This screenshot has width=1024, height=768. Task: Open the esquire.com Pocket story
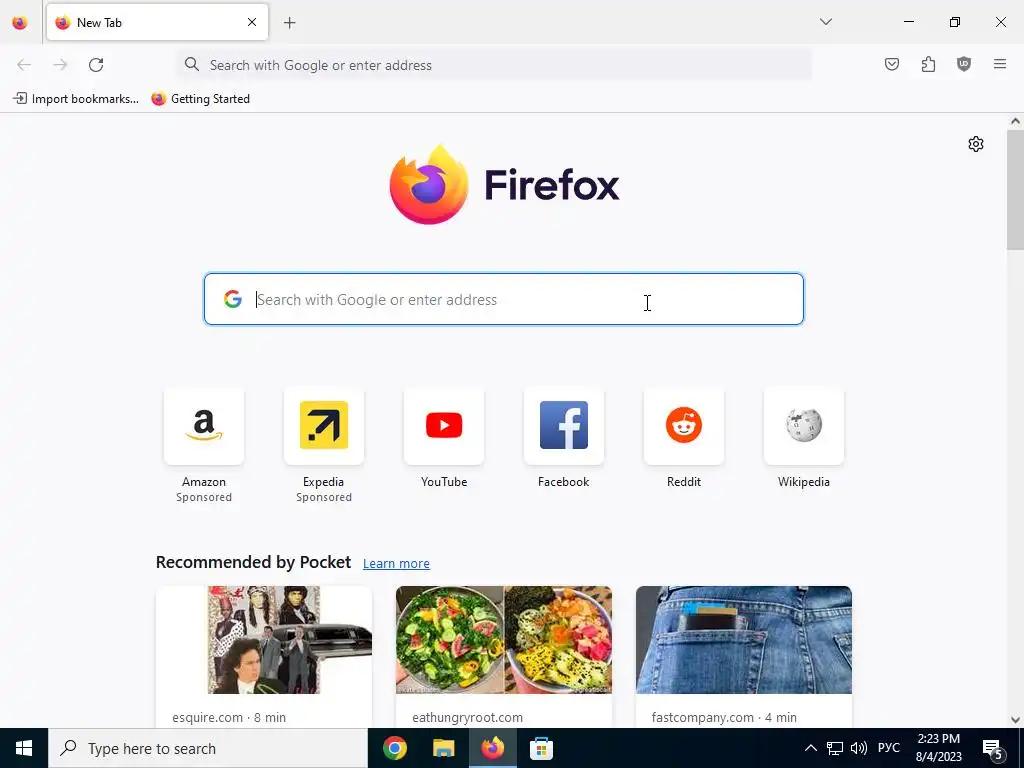(x=264, y=656)
